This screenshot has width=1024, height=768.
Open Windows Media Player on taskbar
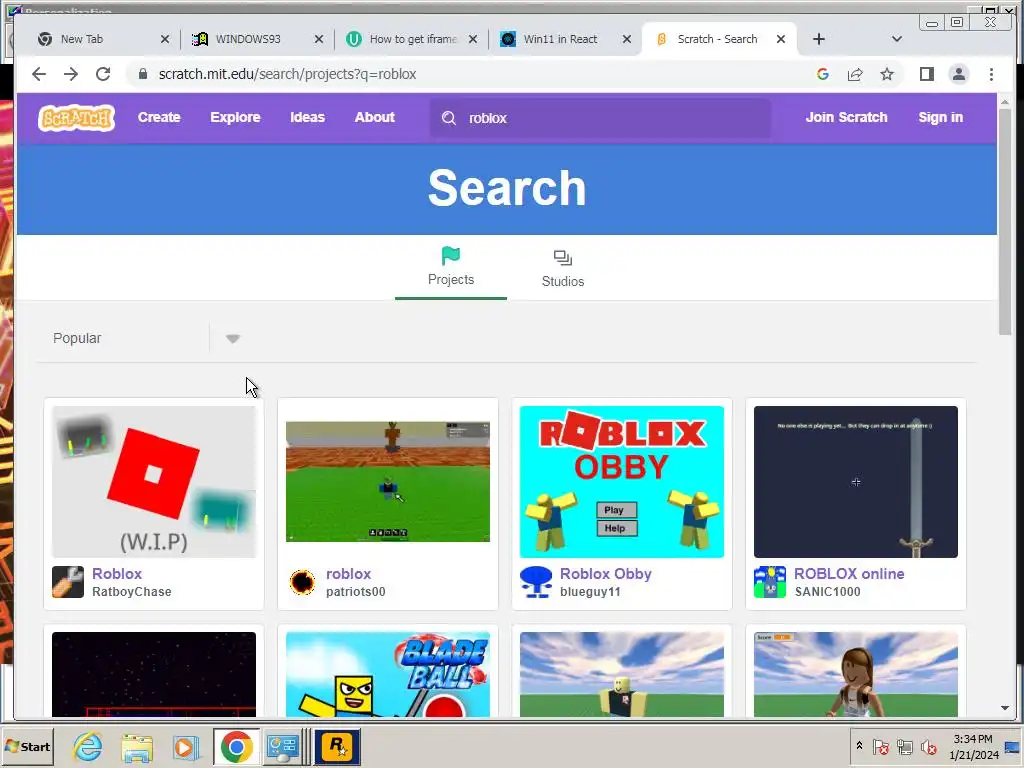point(186,746)
